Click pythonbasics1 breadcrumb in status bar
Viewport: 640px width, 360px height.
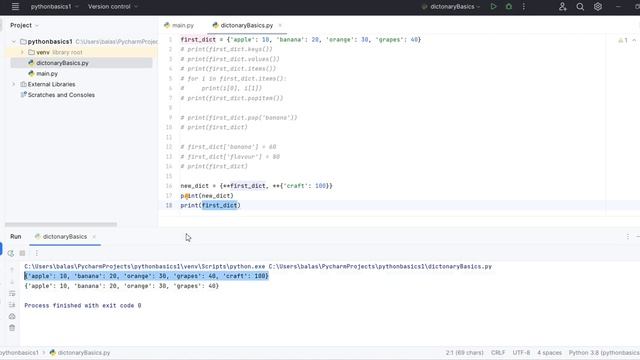tap(19, 353)
